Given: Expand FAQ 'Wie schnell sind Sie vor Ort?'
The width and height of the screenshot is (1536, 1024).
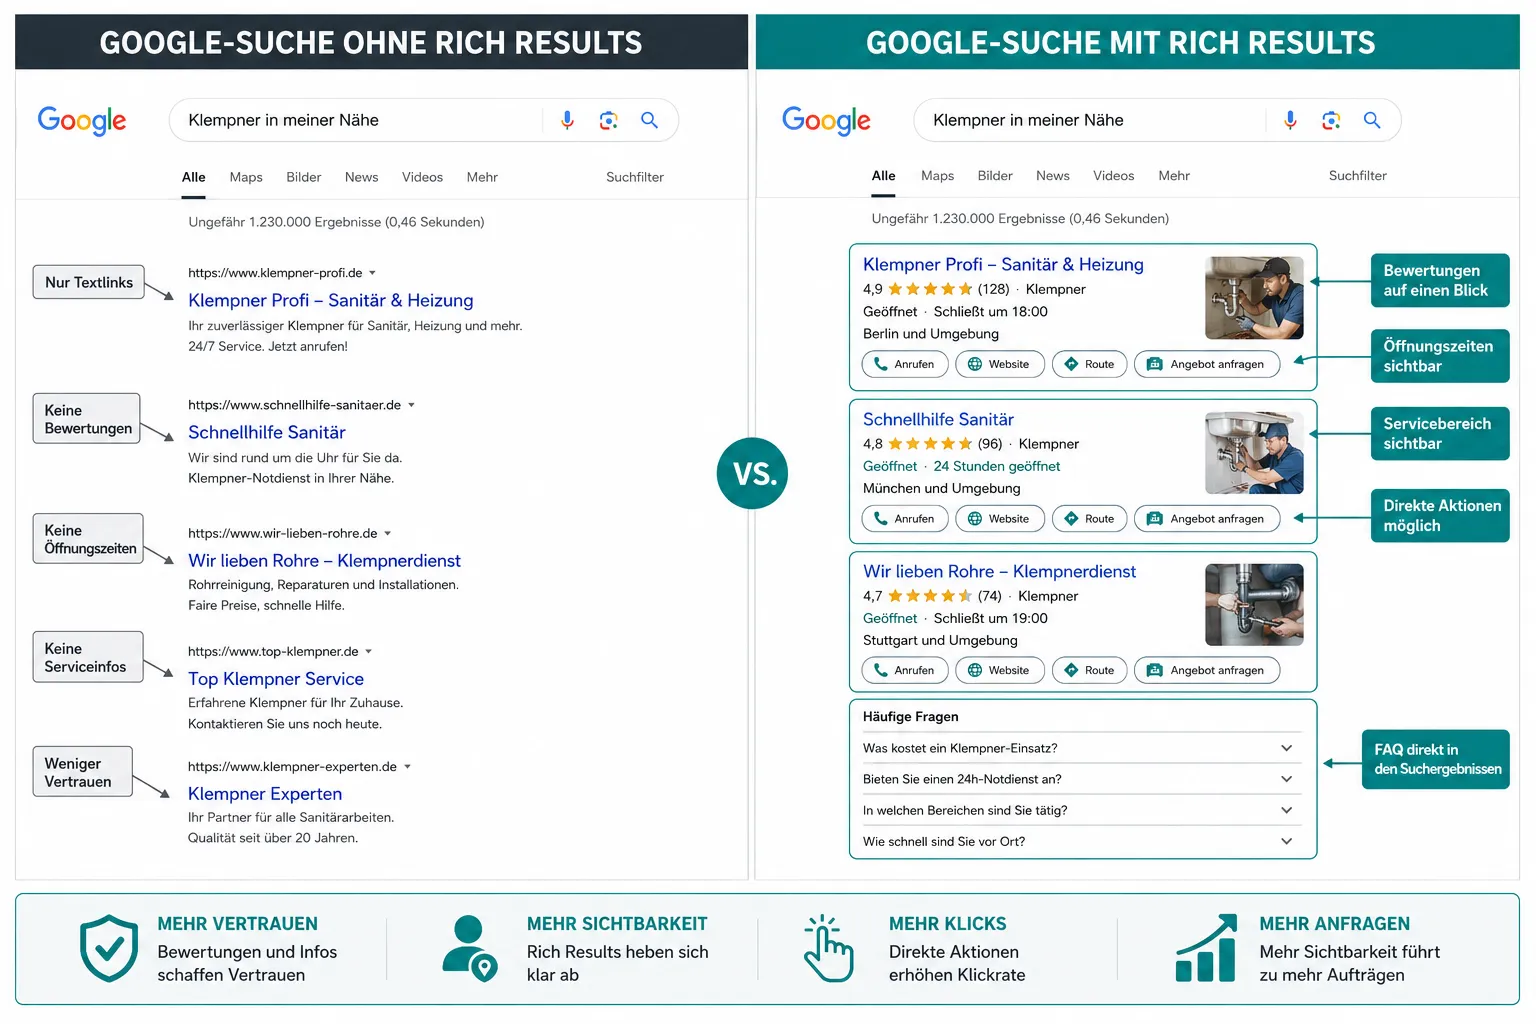Looking at the screenshot, I should tap(1082, 841).
